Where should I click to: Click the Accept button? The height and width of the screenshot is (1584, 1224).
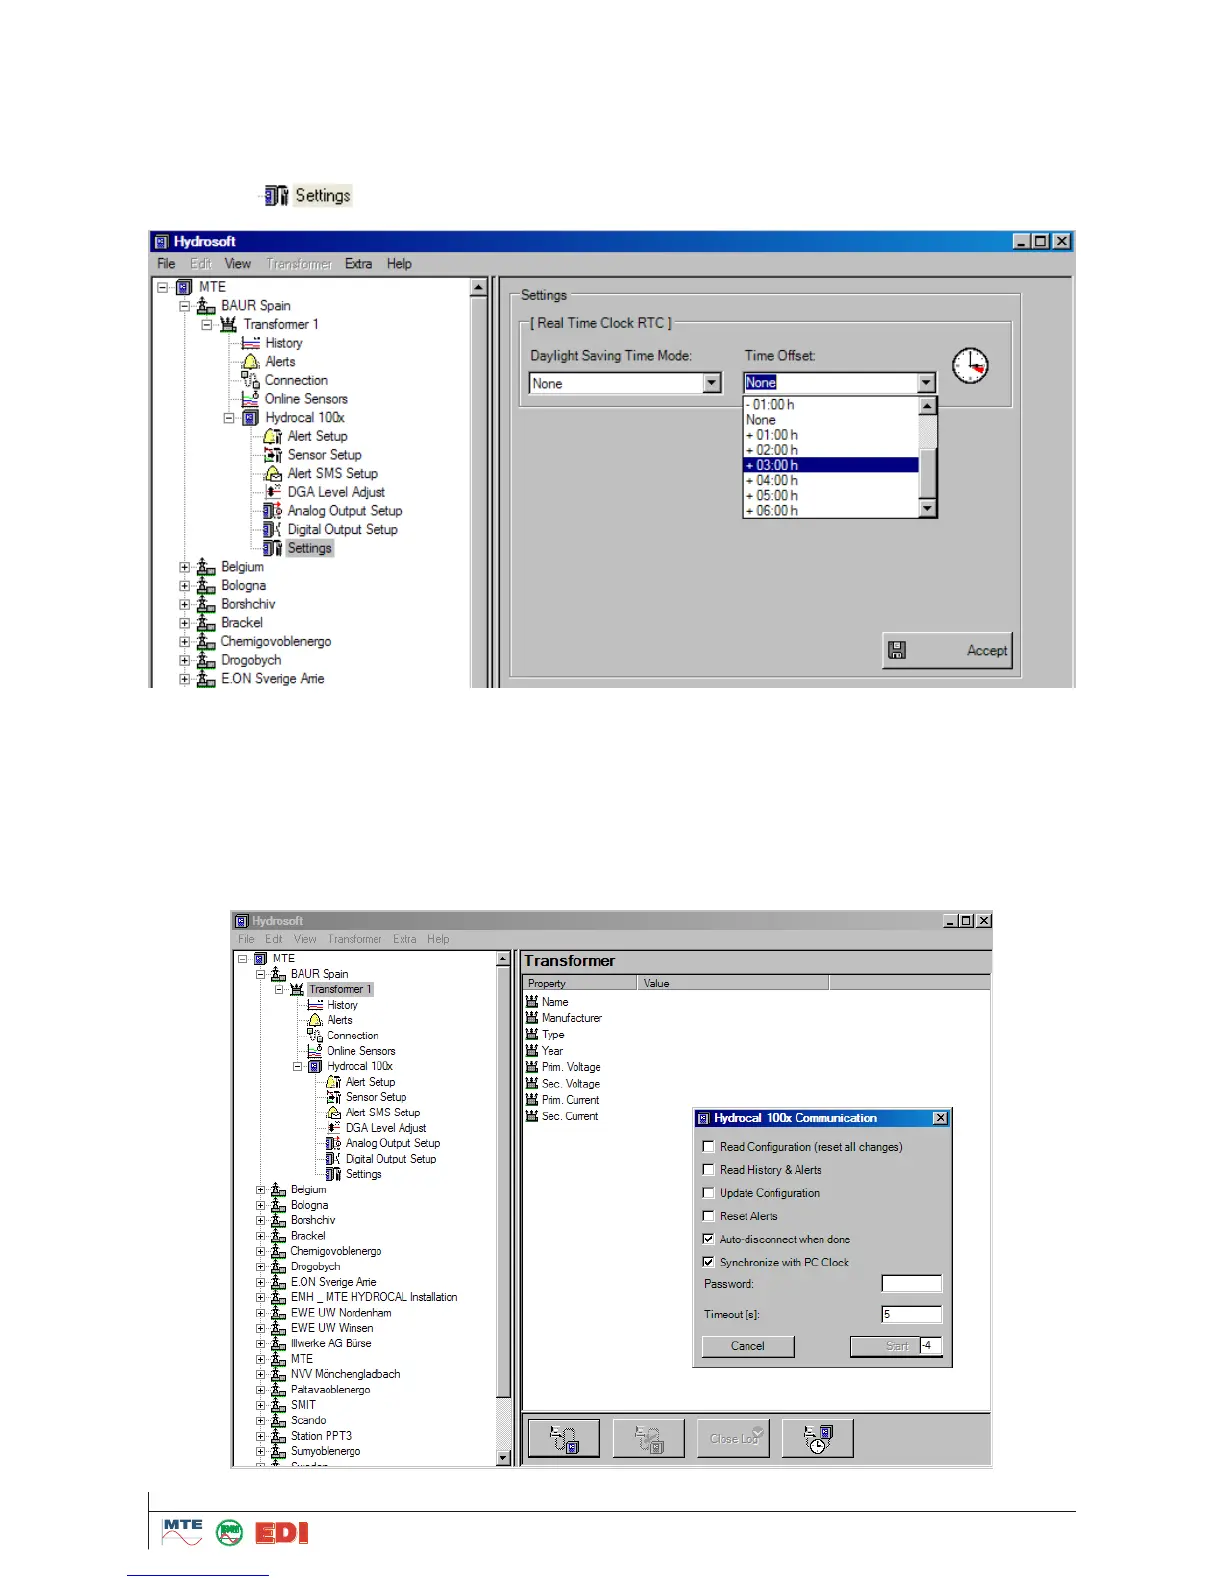(947, 650)
